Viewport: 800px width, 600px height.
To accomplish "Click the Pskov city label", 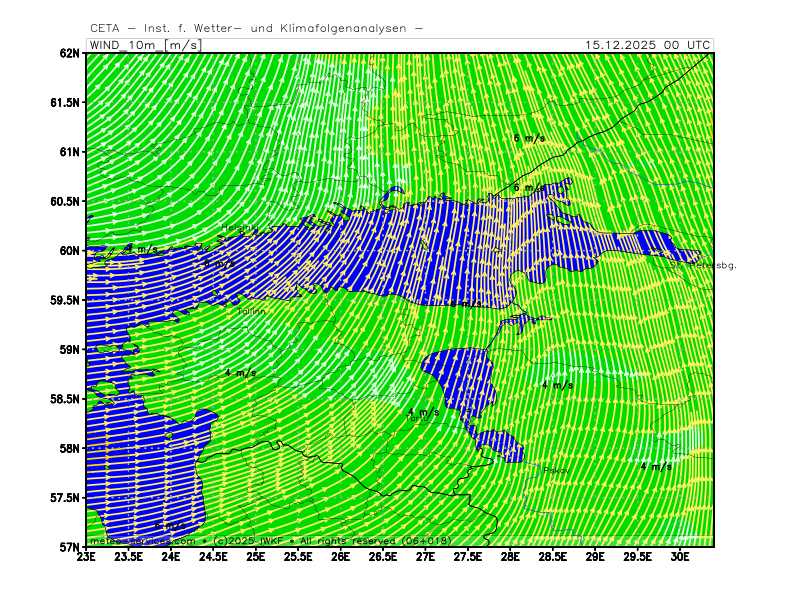I will (x=557, y=470).
